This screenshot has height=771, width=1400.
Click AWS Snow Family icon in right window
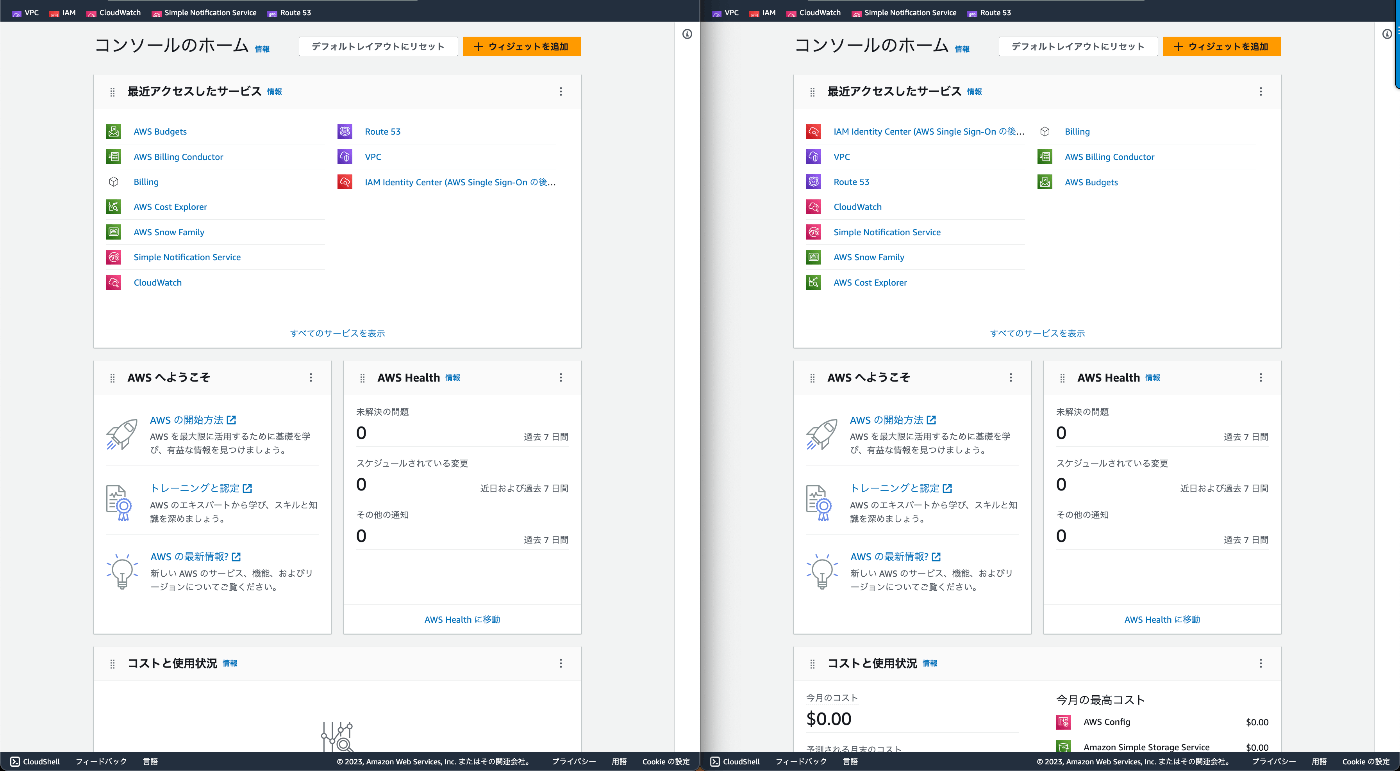pos(814,257)
